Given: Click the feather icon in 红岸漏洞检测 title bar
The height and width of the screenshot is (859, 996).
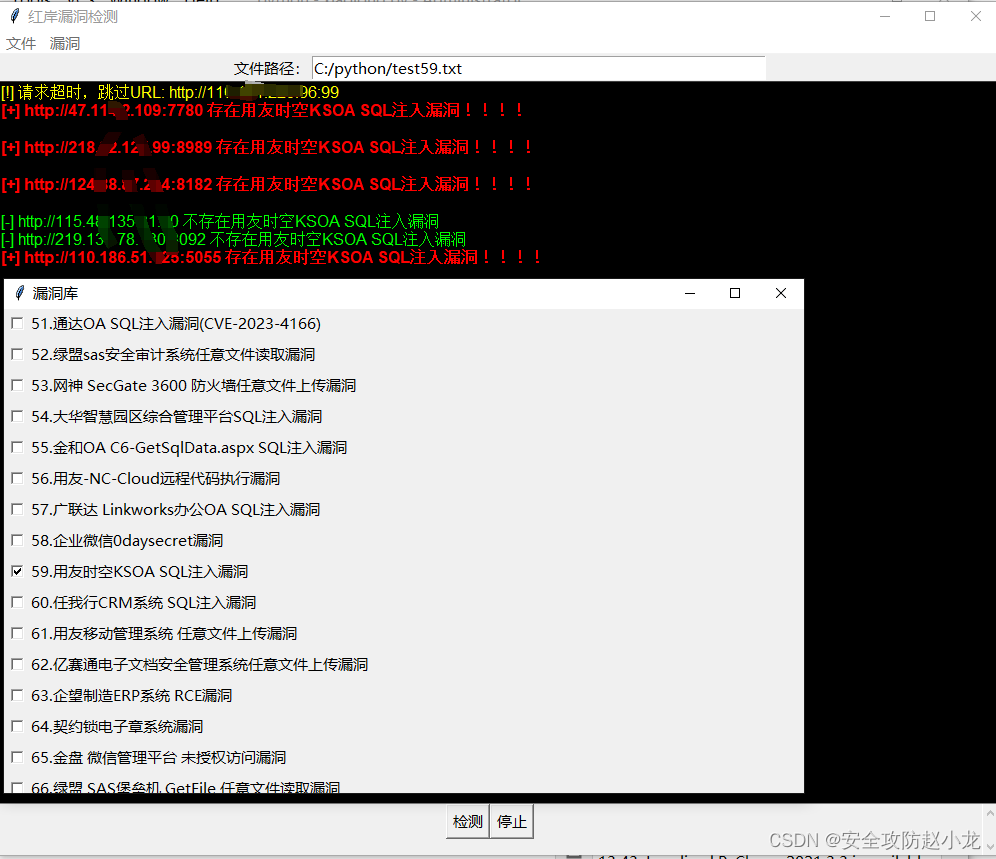Looking at the screenshot, I should pos(15,16).
